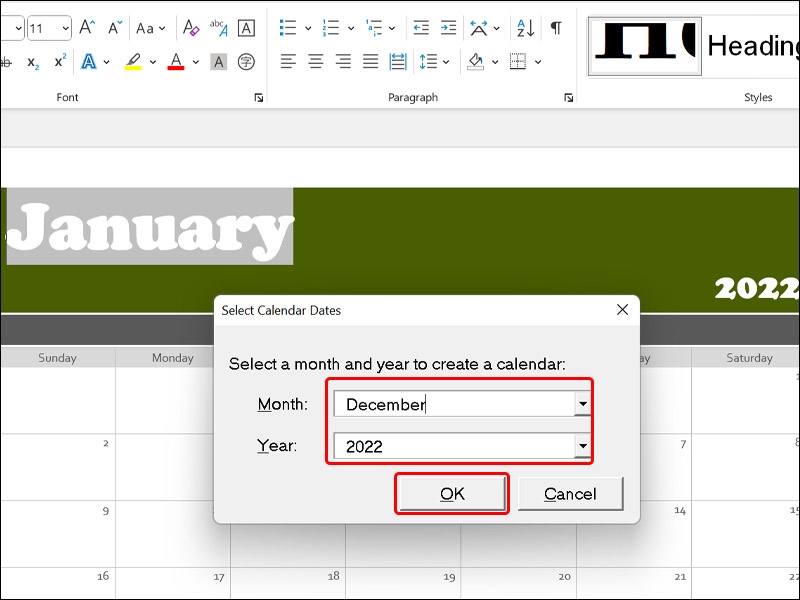This screenshot has height=600, width=800.
Task: Expand font color dropdown arrow
Action: tap(195, 62)
